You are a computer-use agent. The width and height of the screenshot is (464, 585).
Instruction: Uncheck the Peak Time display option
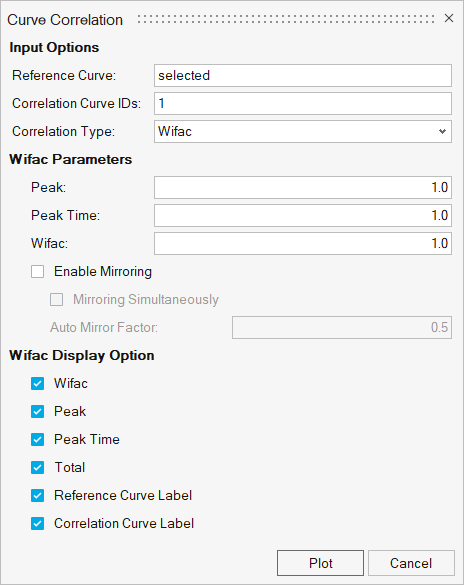pos(37,439)
